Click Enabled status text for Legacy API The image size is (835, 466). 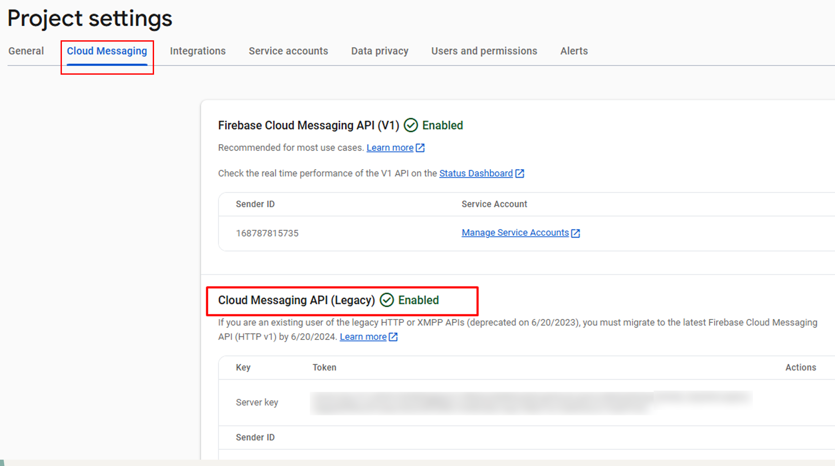(419, 300)
